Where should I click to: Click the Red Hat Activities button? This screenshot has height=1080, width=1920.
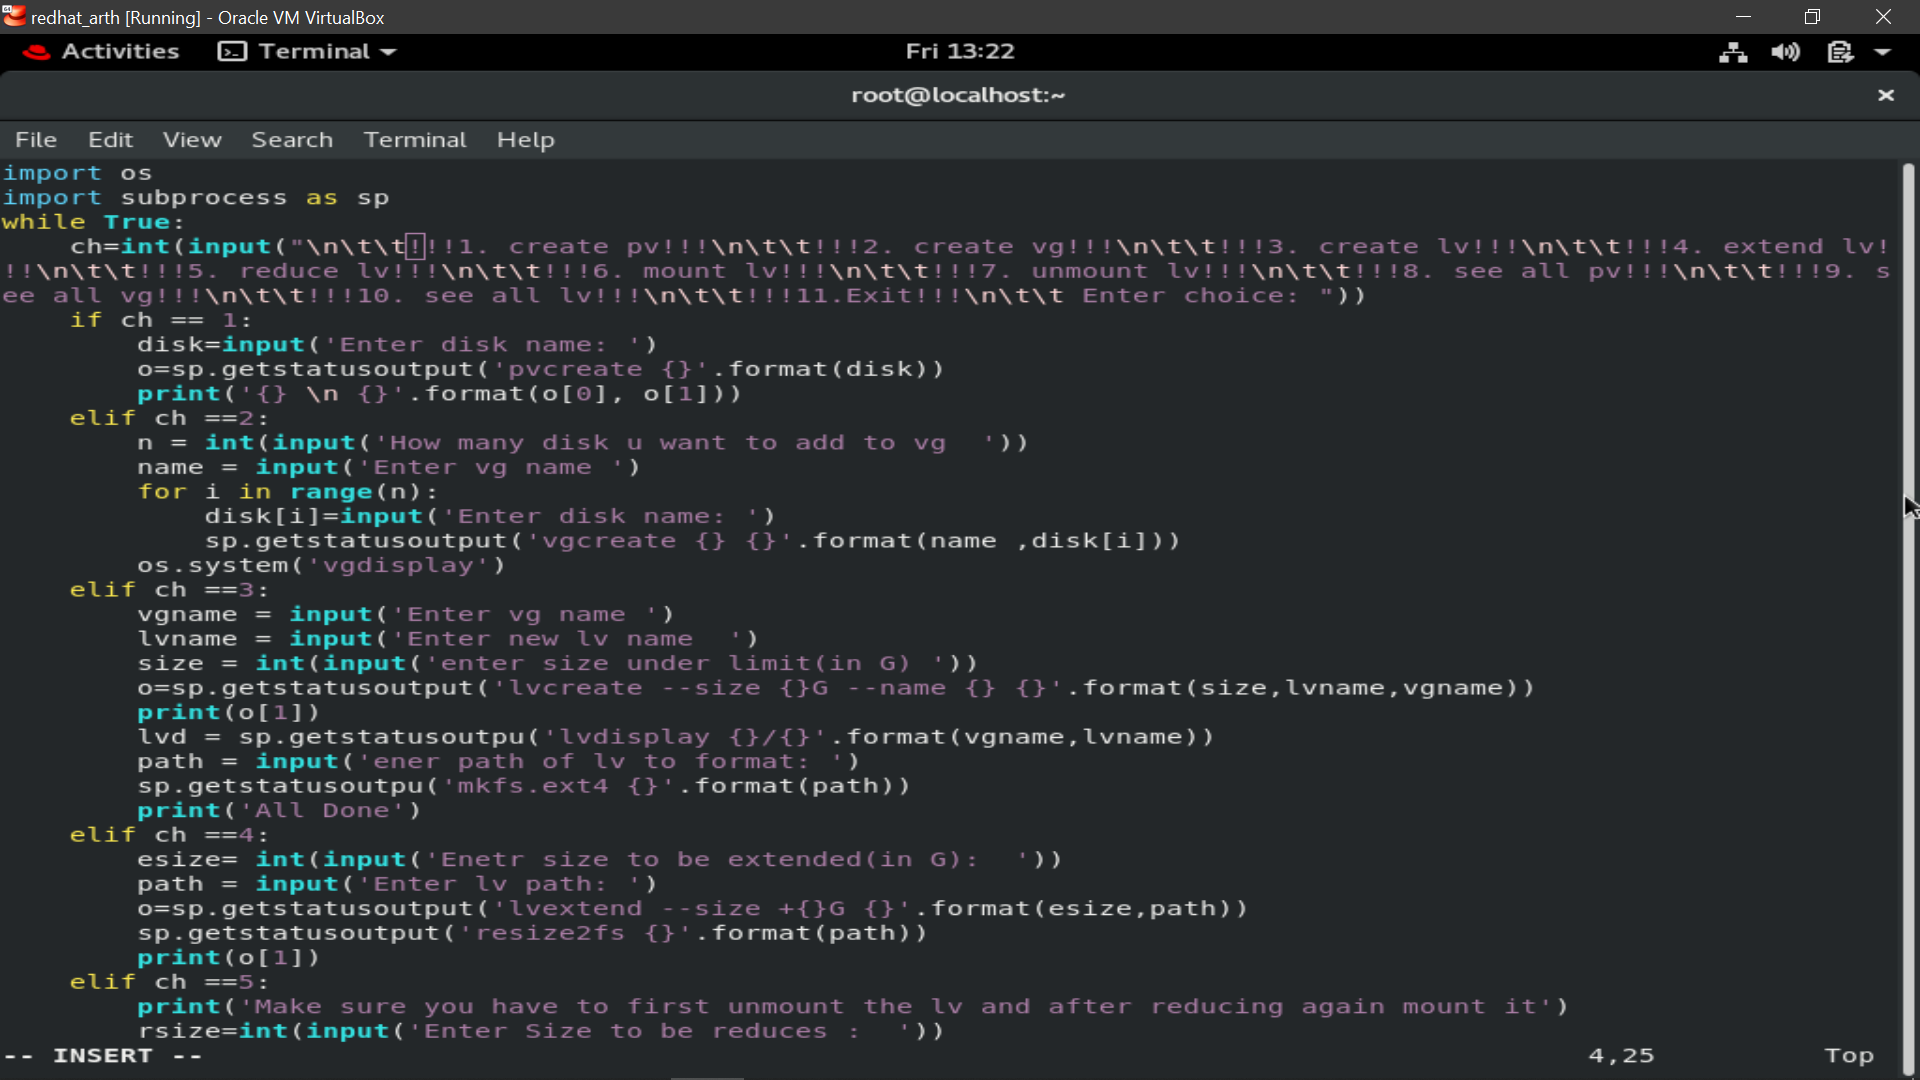(x=100, y=52)
